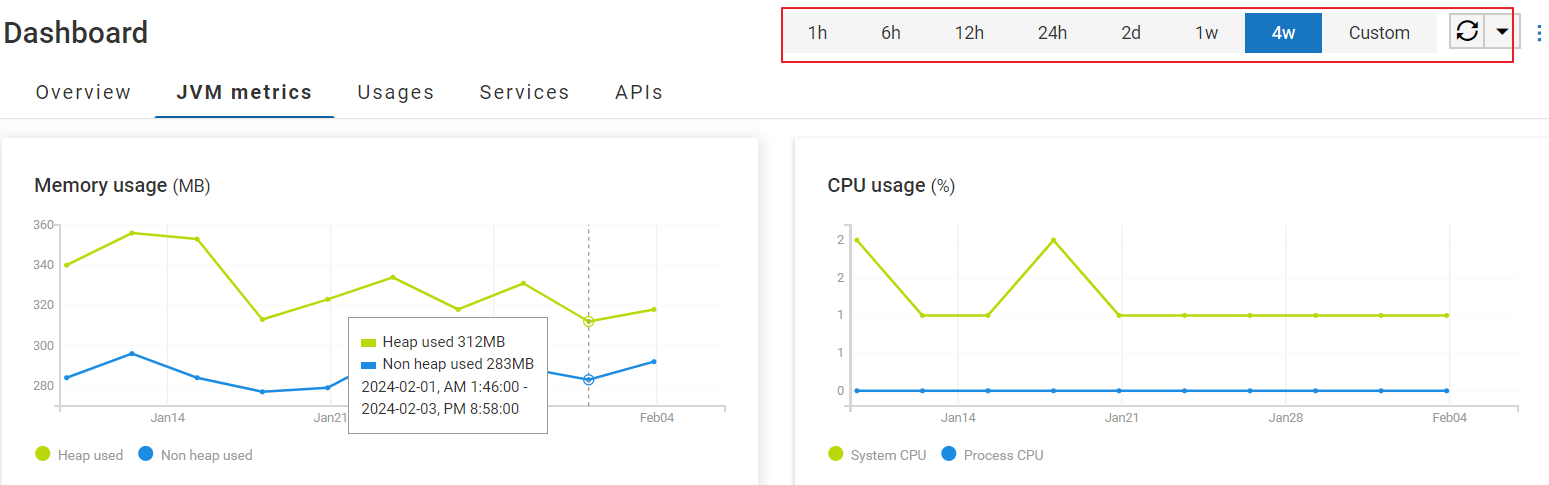Set time range to 24h
The image size is (1549, 485).
[1052, 33]
